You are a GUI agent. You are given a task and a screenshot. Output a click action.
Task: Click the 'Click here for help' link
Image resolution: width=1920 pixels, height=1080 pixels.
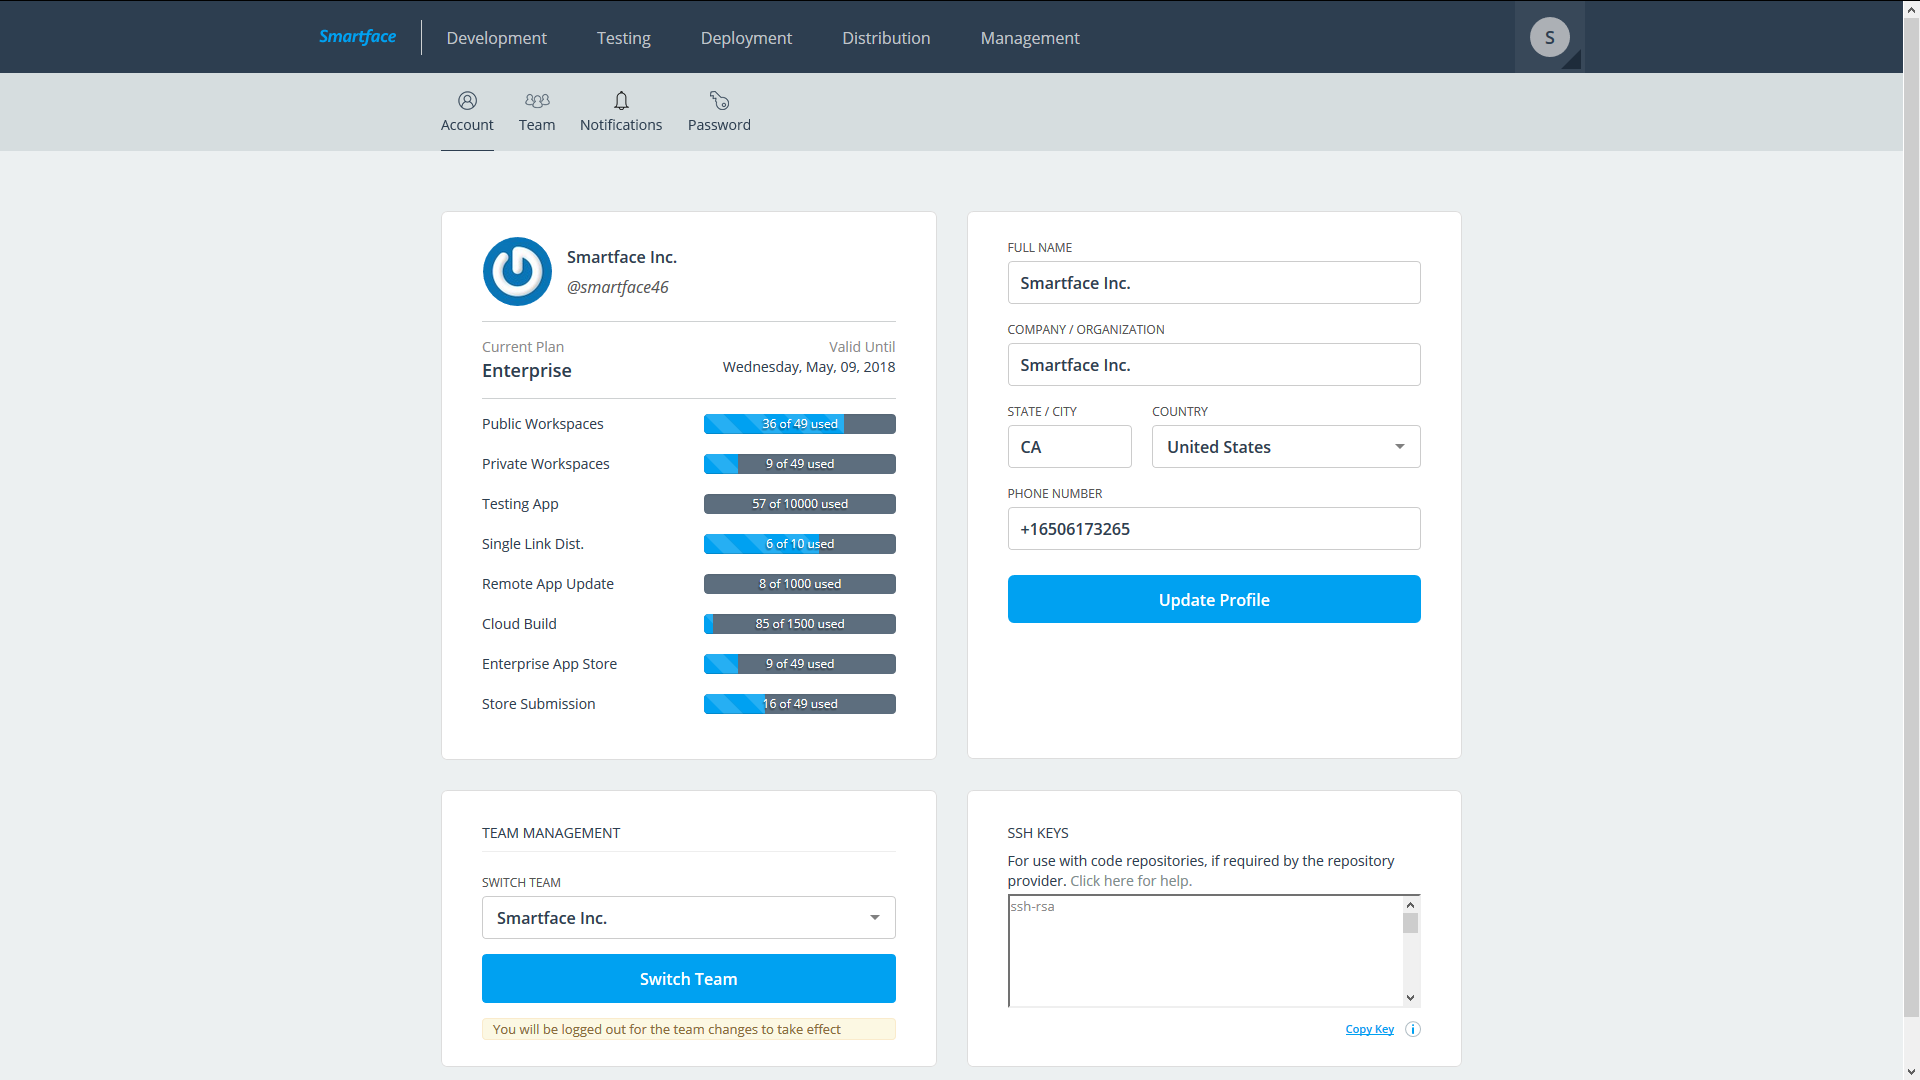click(1131, 881)
